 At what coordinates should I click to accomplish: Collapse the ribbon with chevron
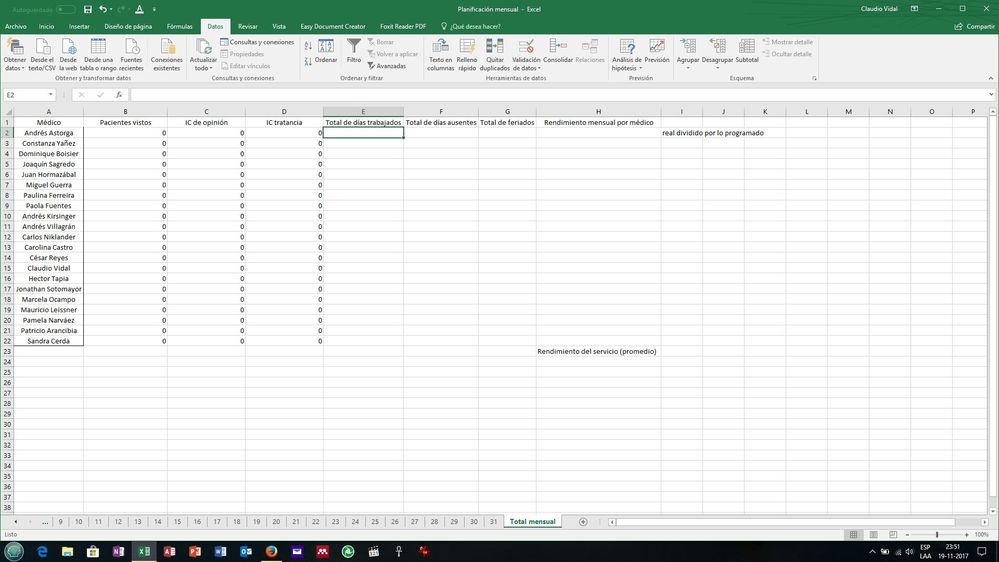tap(991, 78)
